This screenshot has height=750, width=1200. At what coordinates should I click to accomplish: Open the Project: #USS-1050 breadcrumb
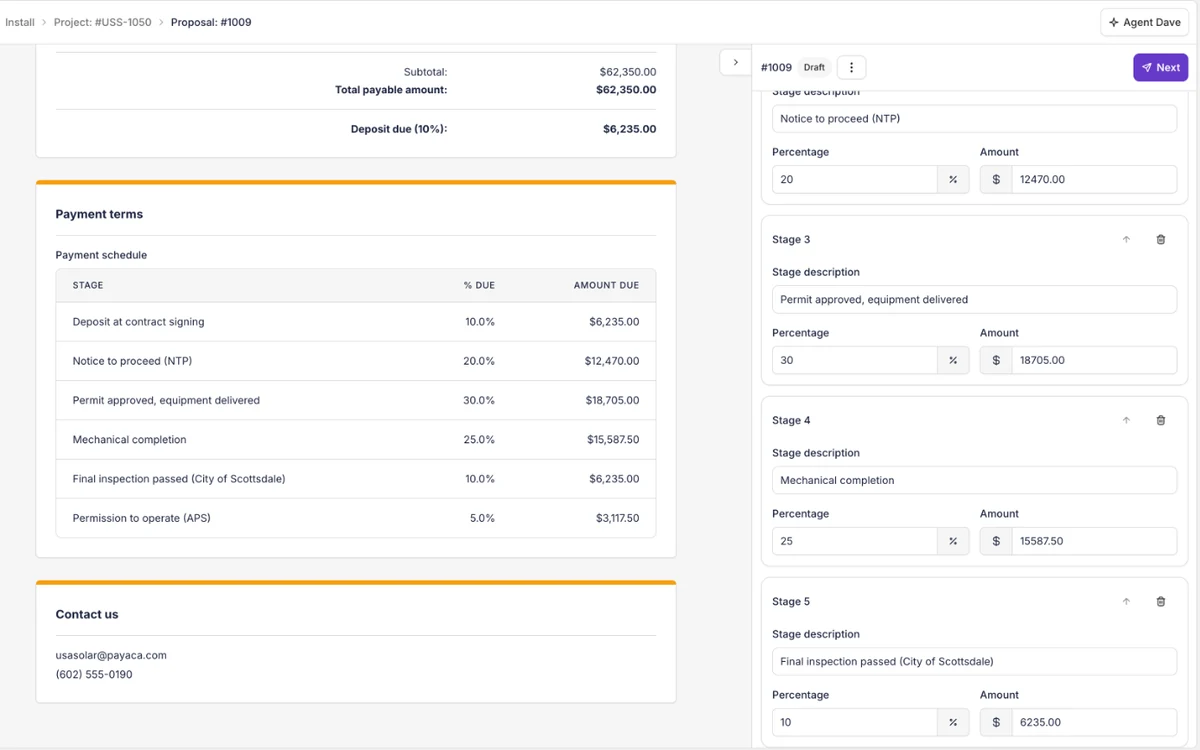102,22
